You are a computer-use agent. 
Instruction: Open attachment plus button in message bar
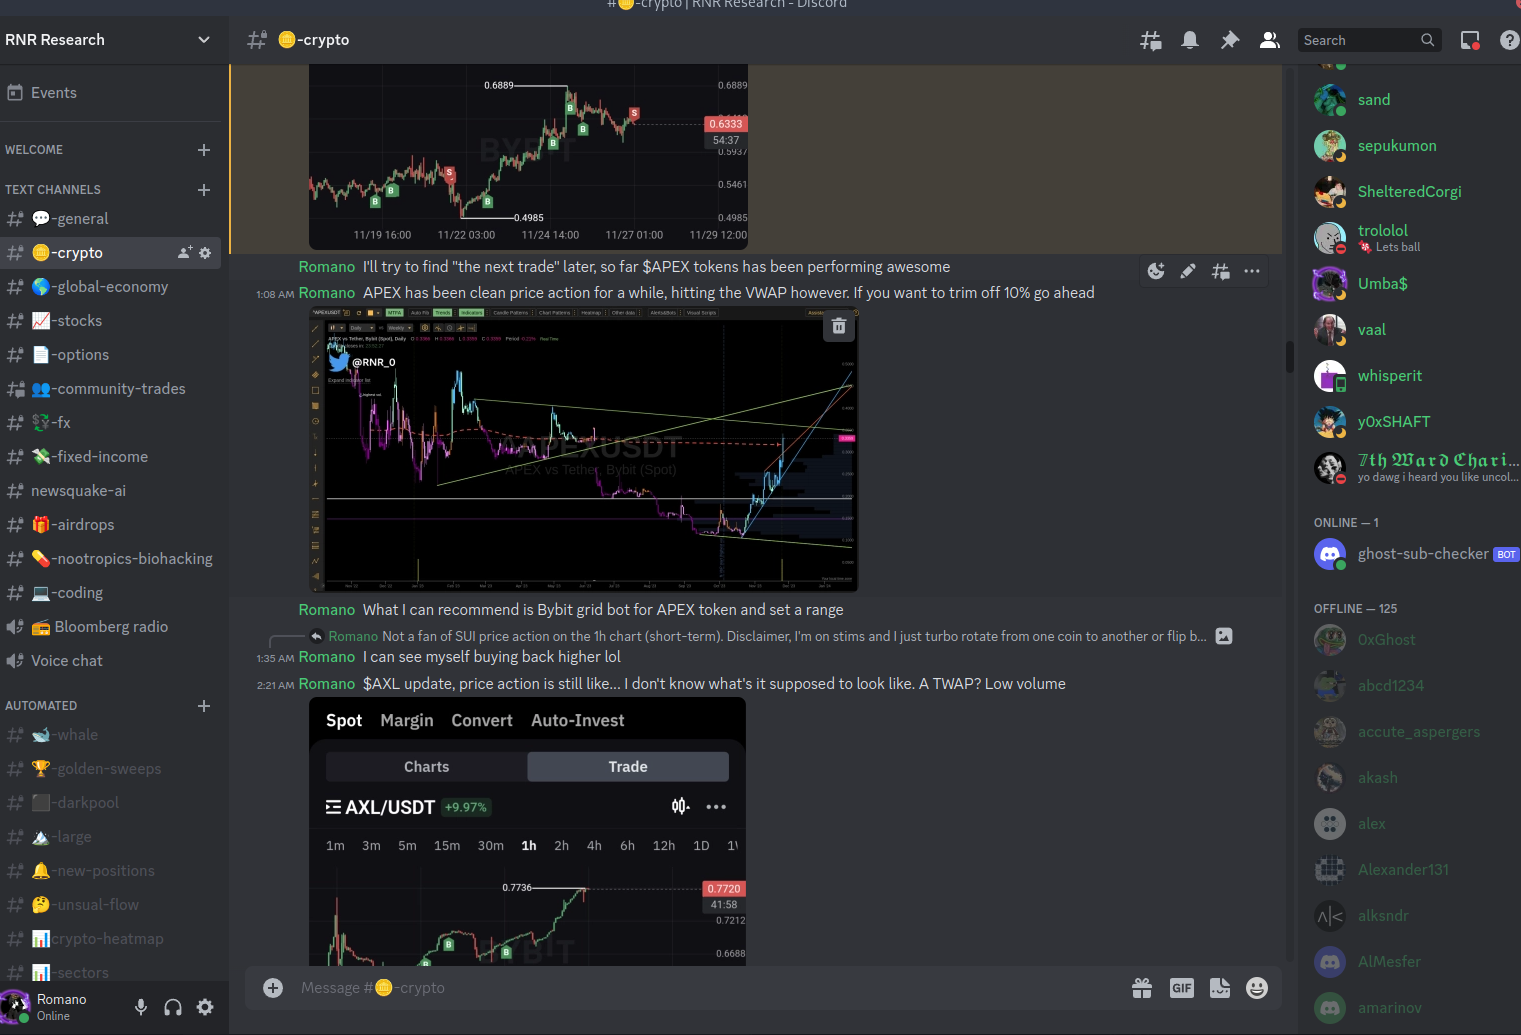[273, 988]
